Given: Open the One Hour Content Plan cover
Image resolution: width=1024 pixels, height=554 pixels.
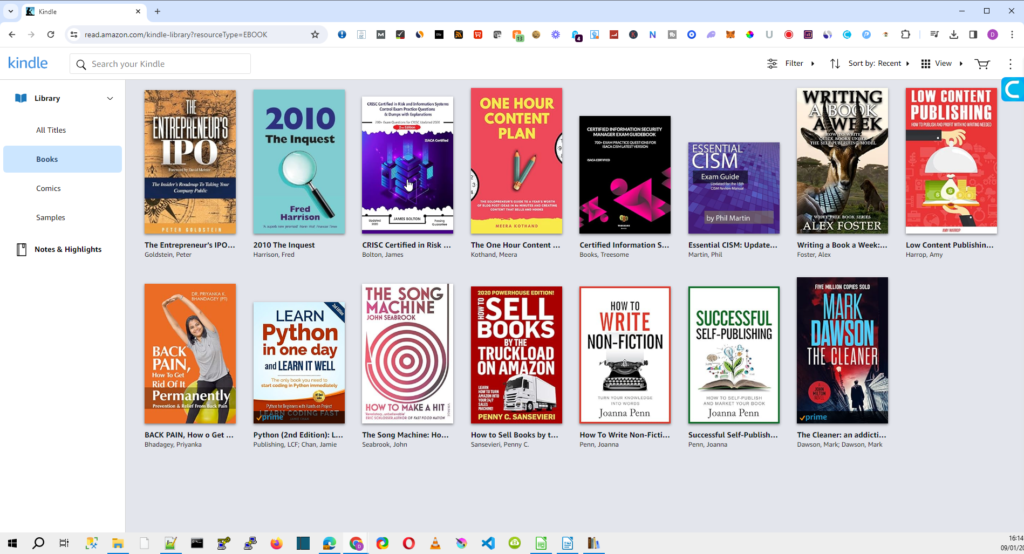Looking at the screenshot, I should click(x=517, y=161).
